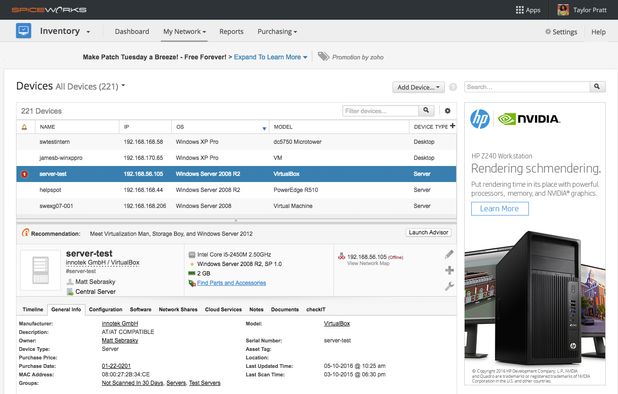Click the Find Parts tag icon

coord(192,283)
